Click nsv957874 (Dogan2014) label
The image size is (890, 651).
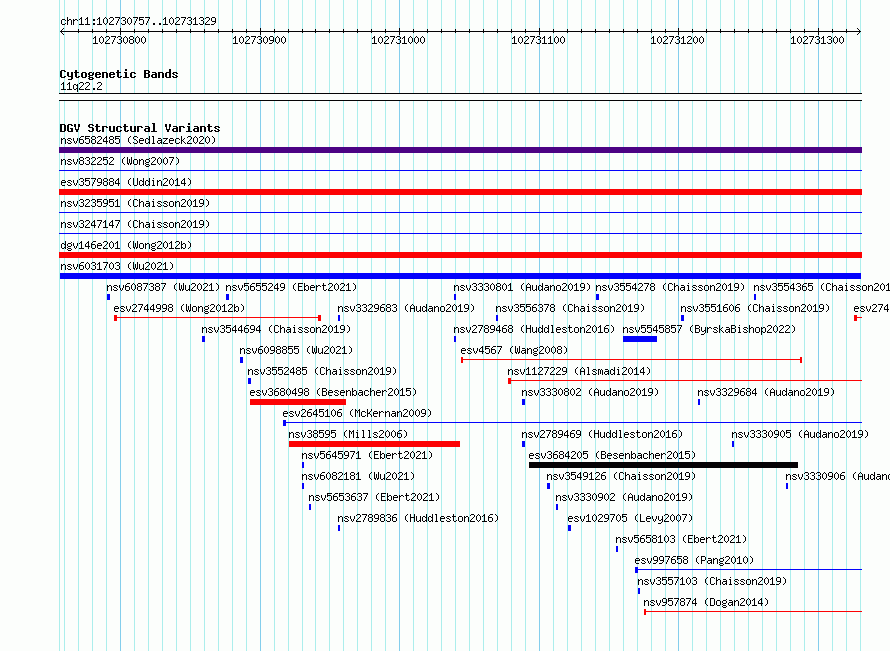coord(706,602)
